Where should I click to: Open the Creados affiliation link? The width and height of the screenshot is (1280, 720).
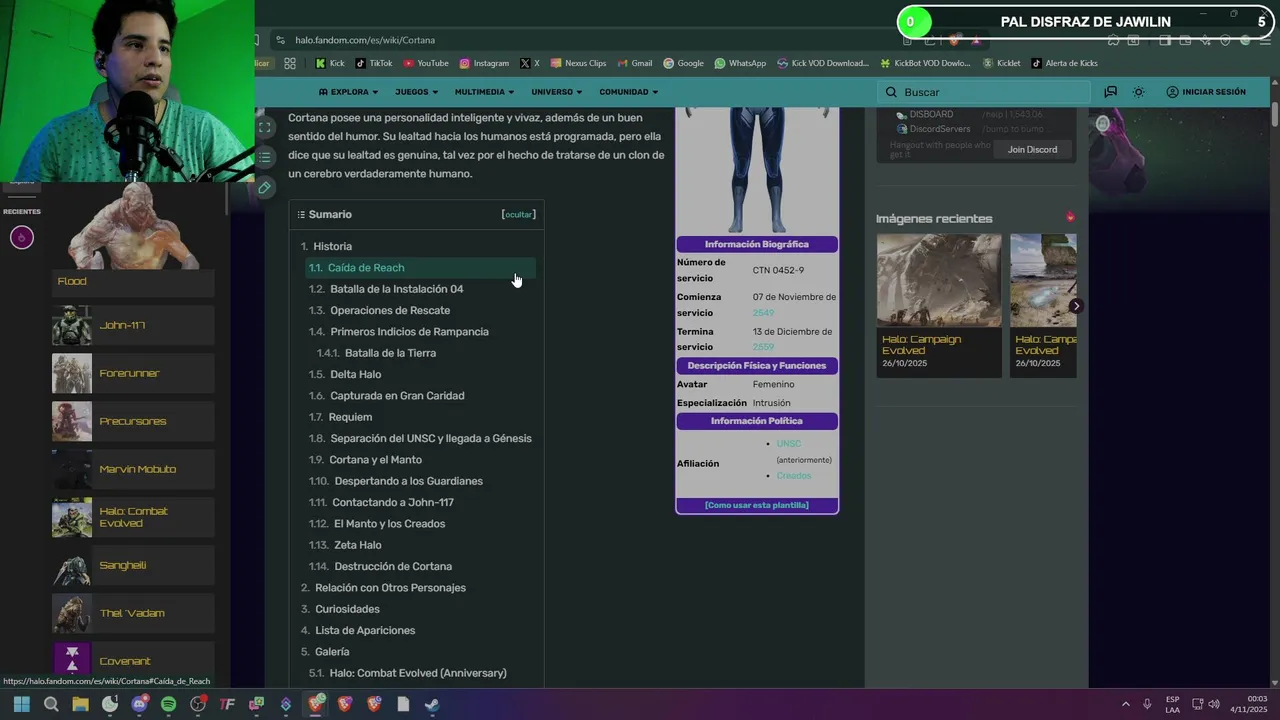tap(794, 476)
